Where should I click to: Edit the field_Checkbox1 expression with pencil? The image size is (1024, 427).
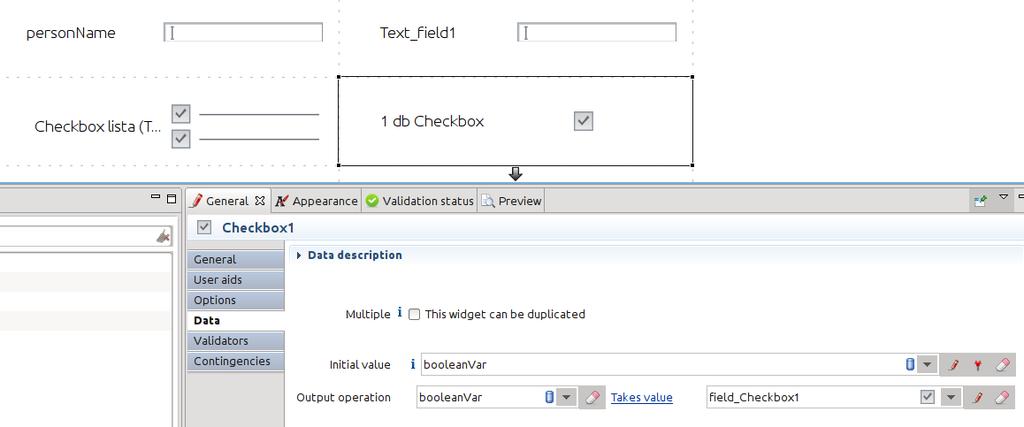point(978,398)
